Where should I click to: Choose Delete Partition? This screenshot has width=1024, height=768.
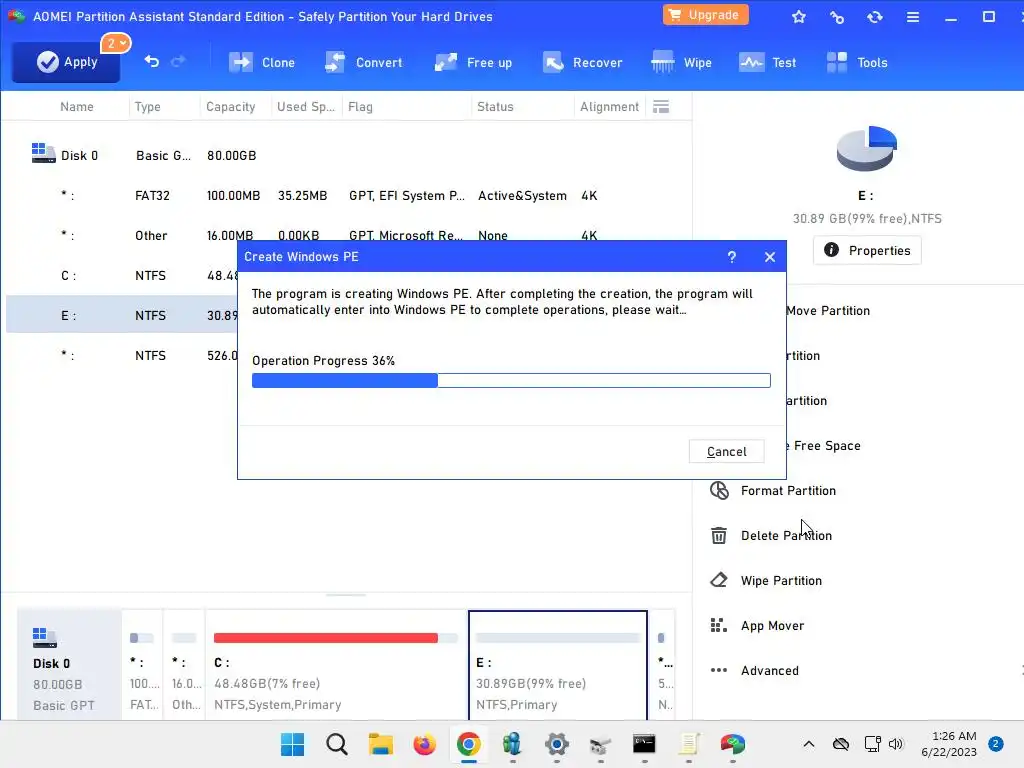(x=786, y=536)
